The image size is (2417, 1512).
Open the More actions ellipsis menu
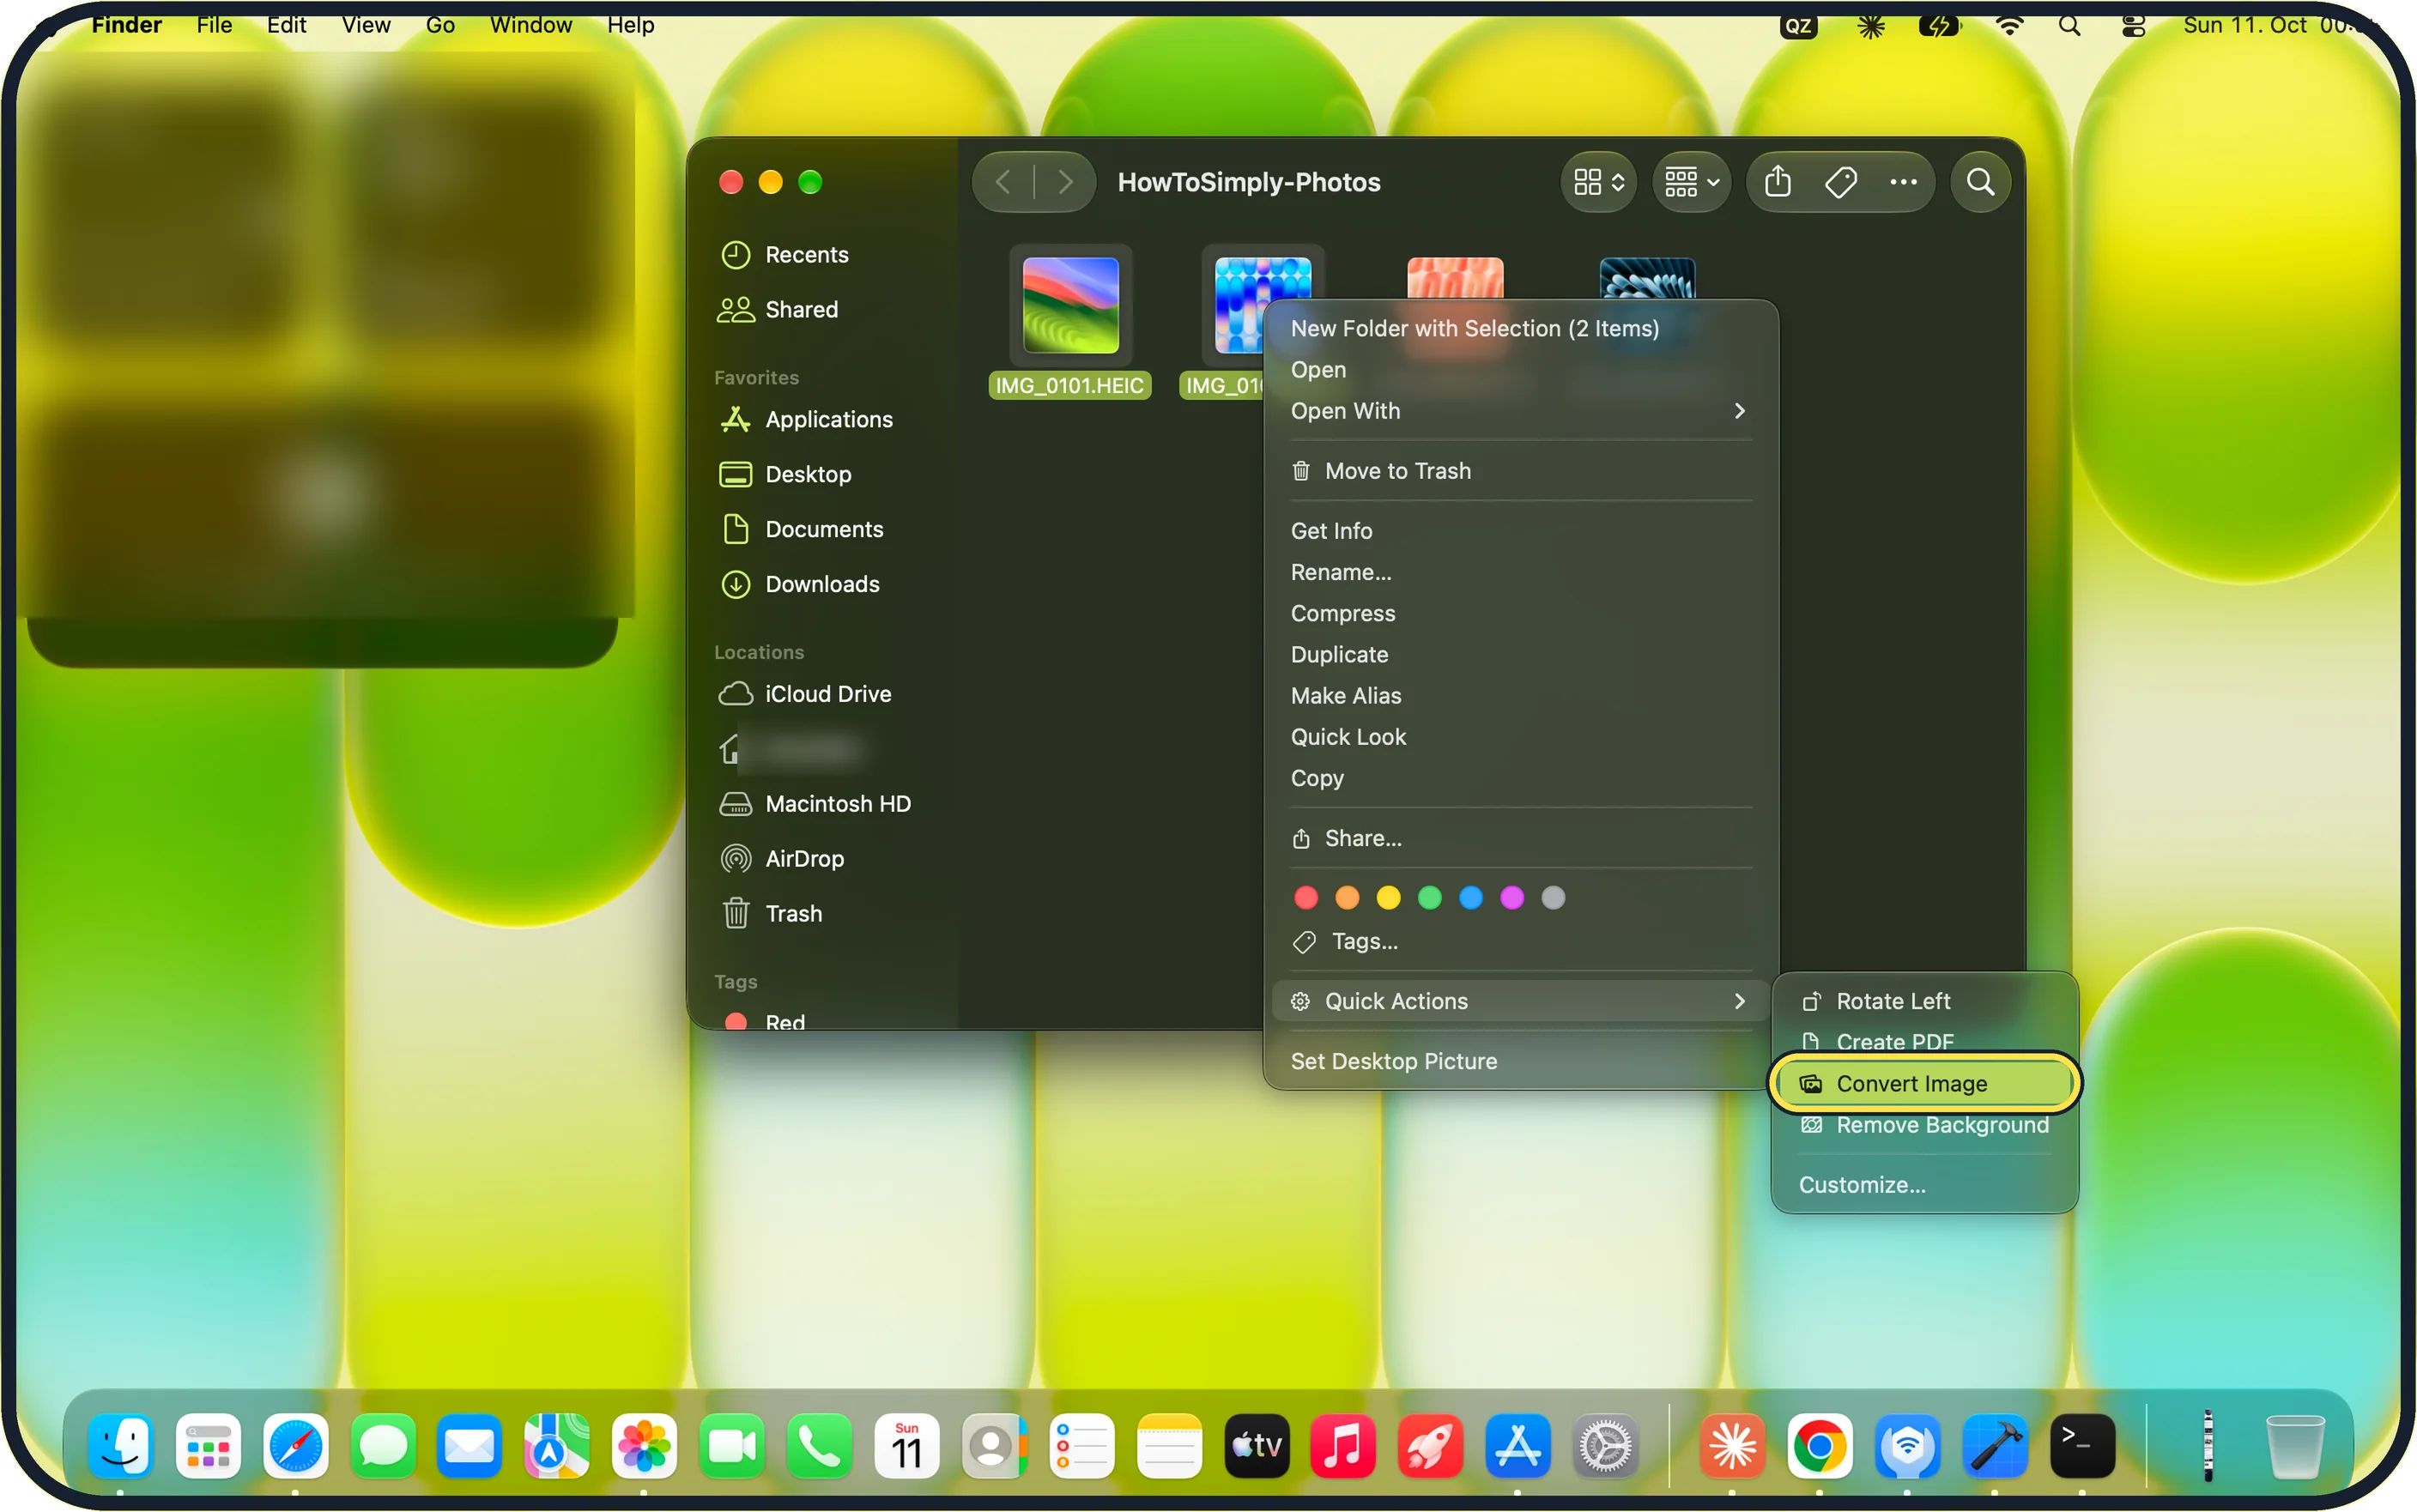pos(1903,182)
